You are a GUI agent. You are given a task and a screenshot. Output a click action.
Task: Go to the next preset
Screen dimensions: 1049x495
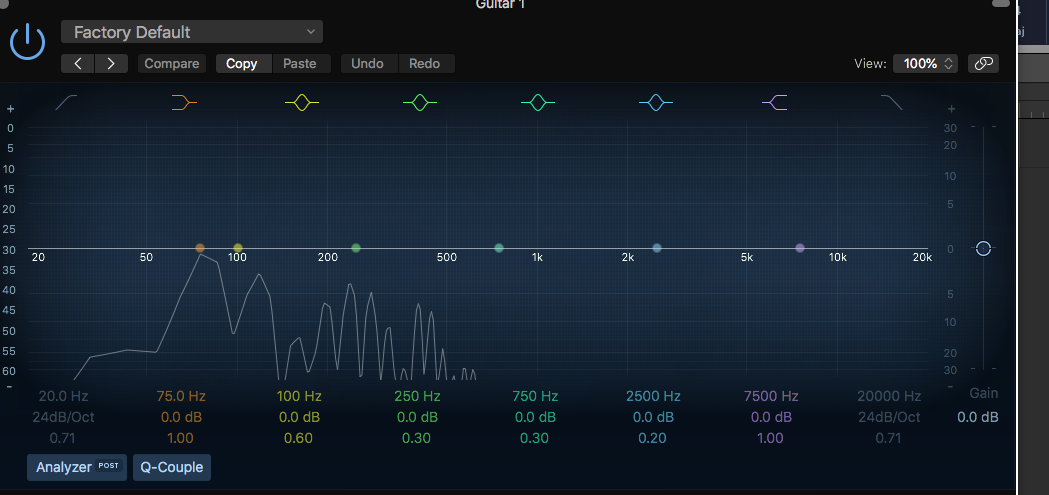tap(112, 64)
